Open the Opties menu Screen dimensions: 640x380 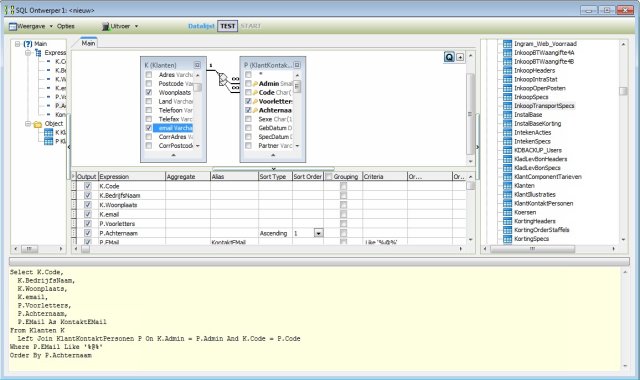coord(66,26)
